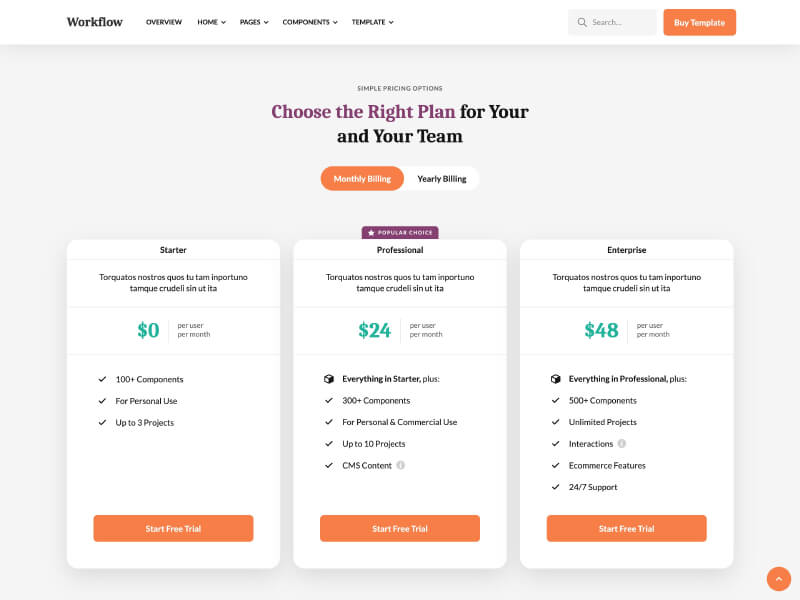Open the Template navigation menu
Screen dimensions: 800x600
tap(372, 22)
